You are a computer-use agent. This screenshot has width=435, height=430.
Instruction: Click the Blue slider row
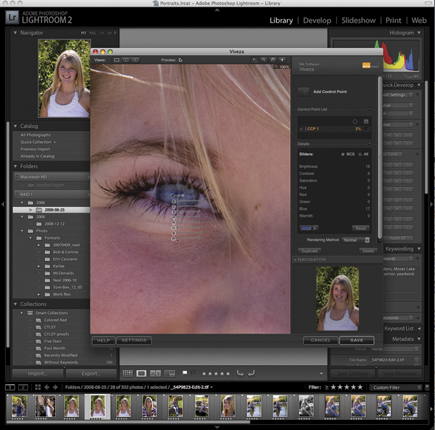[x=335, y=209]
